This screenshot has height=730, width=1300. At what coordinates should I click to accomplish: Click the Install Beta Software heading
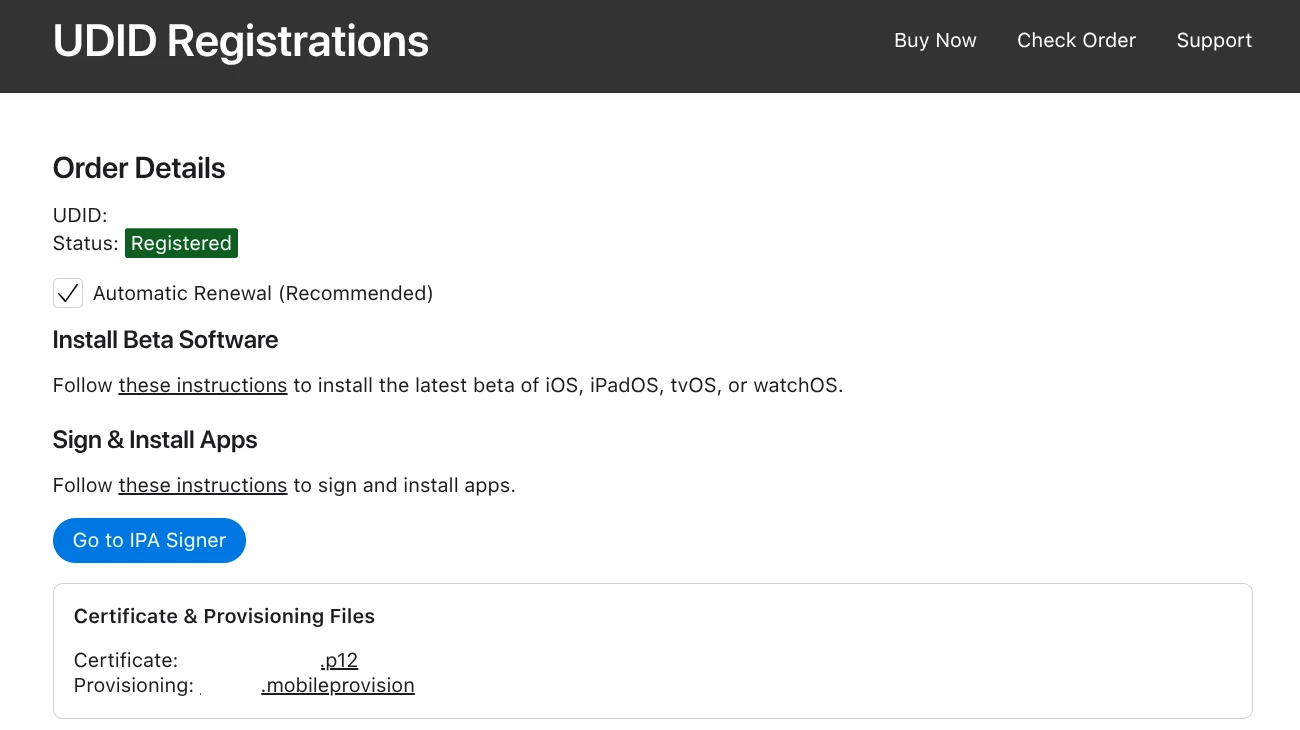point(165,340)
